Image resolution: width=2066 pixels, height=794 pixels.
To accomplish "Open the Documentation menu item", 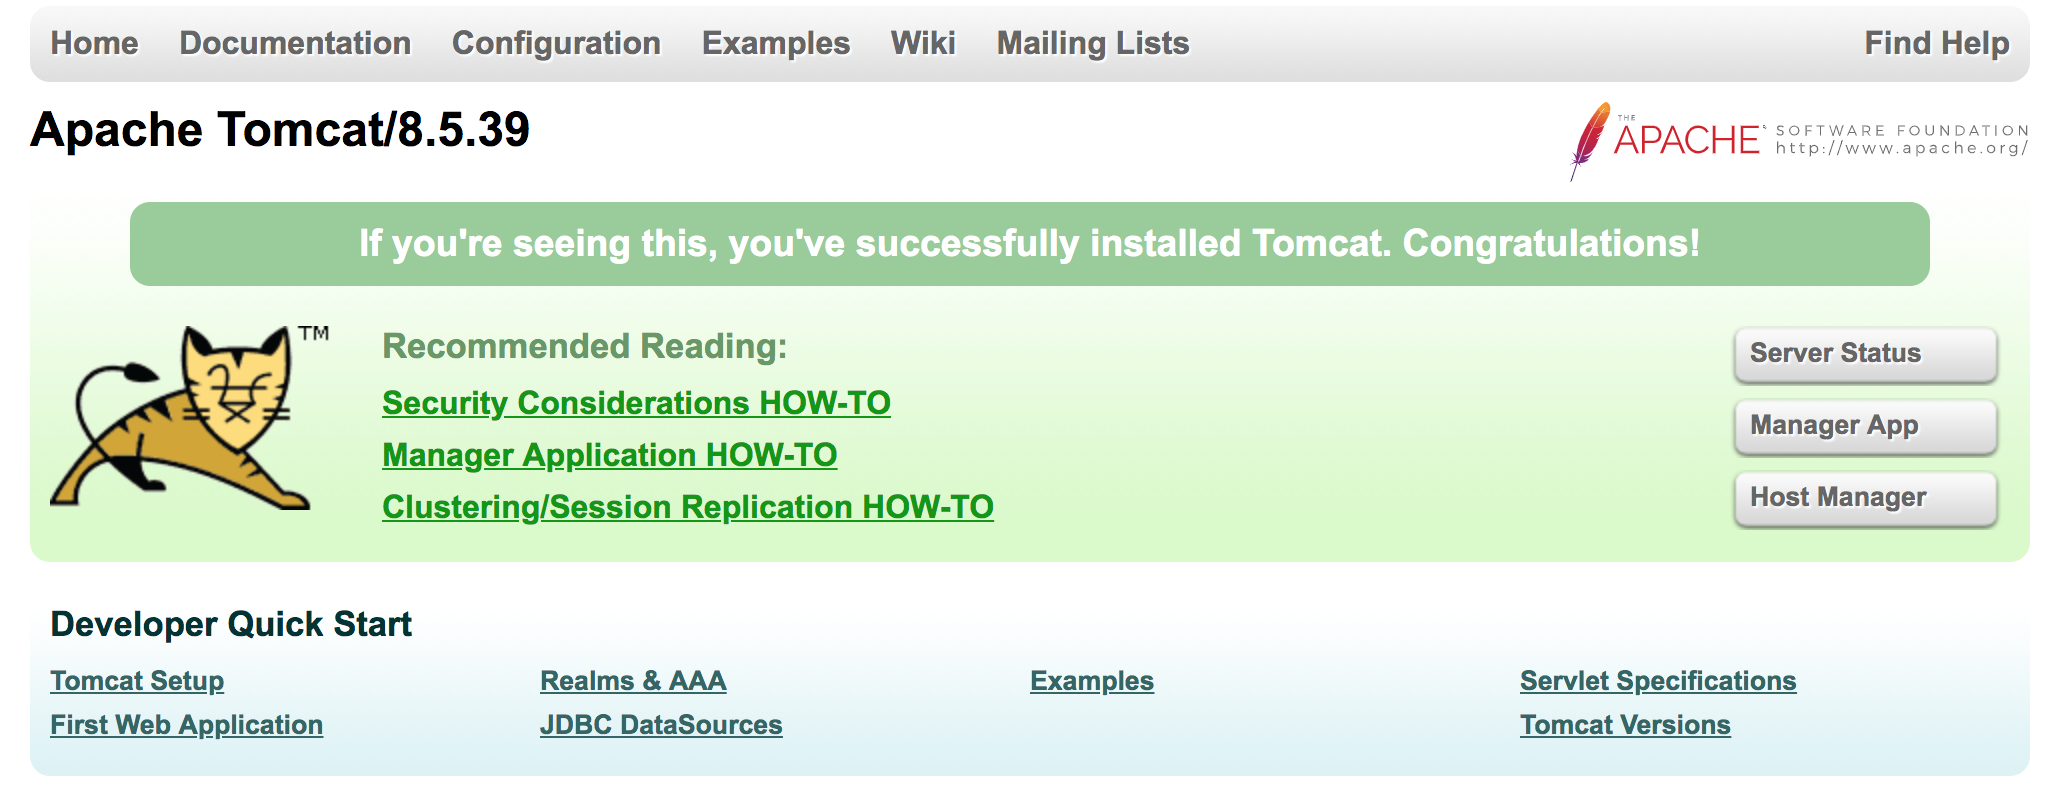I will pyautogui.click(x=295, y=43).
